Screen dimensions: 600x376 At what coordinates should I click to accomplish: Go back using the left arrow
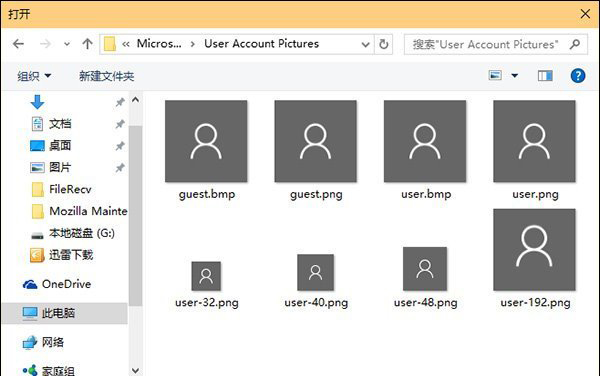pyautogui.click(x=18, y=44)
